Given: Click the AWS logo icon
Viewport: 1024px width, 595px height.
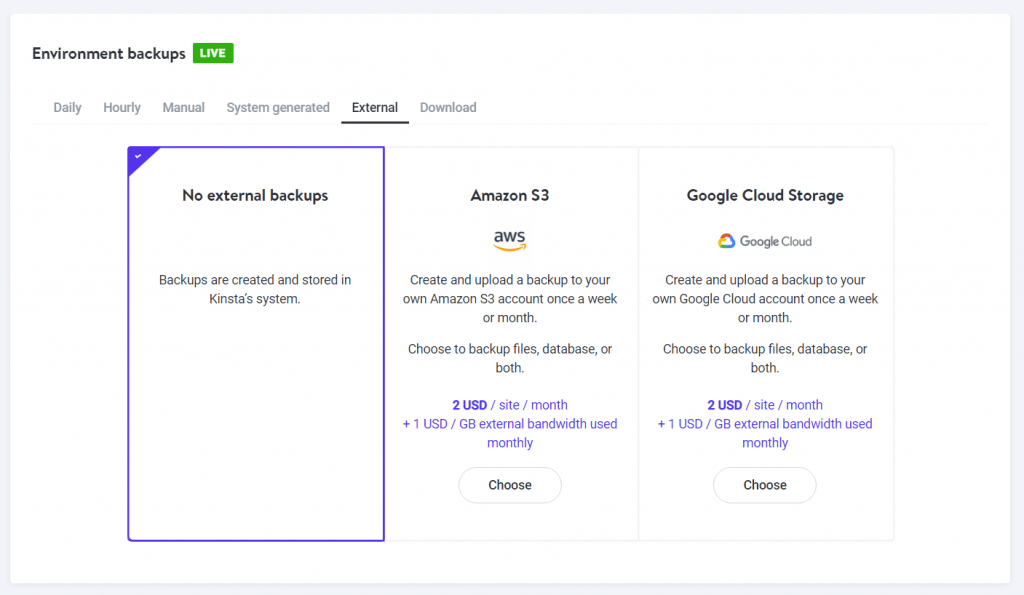Looking at the screenshot, I should [x=510, y=241].
